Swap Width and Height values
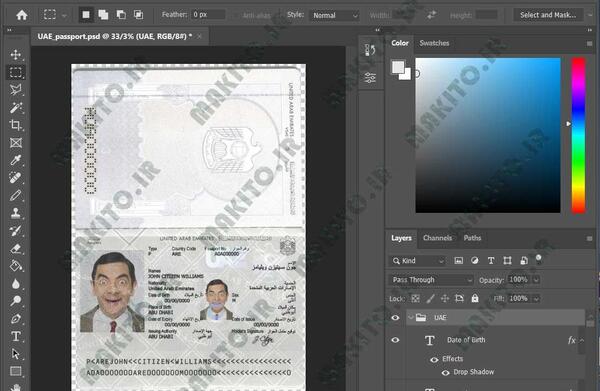 [x=432, y=15]
